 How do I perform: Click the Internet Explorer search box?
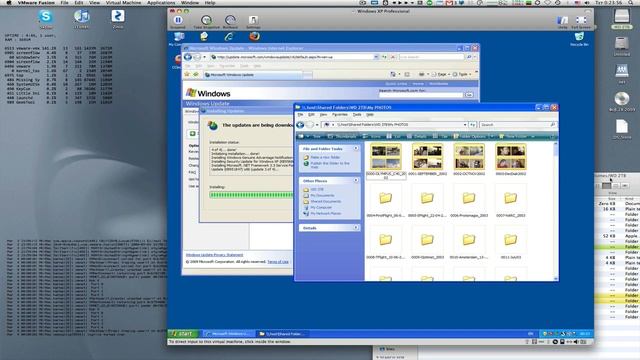431,57
